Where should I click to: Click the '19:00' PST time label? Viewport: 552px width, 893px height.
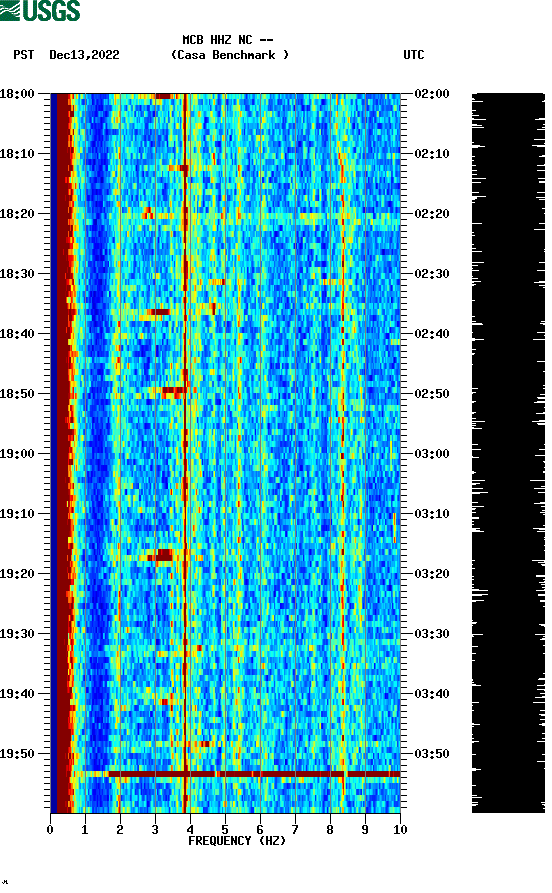[x=17, y=454]
